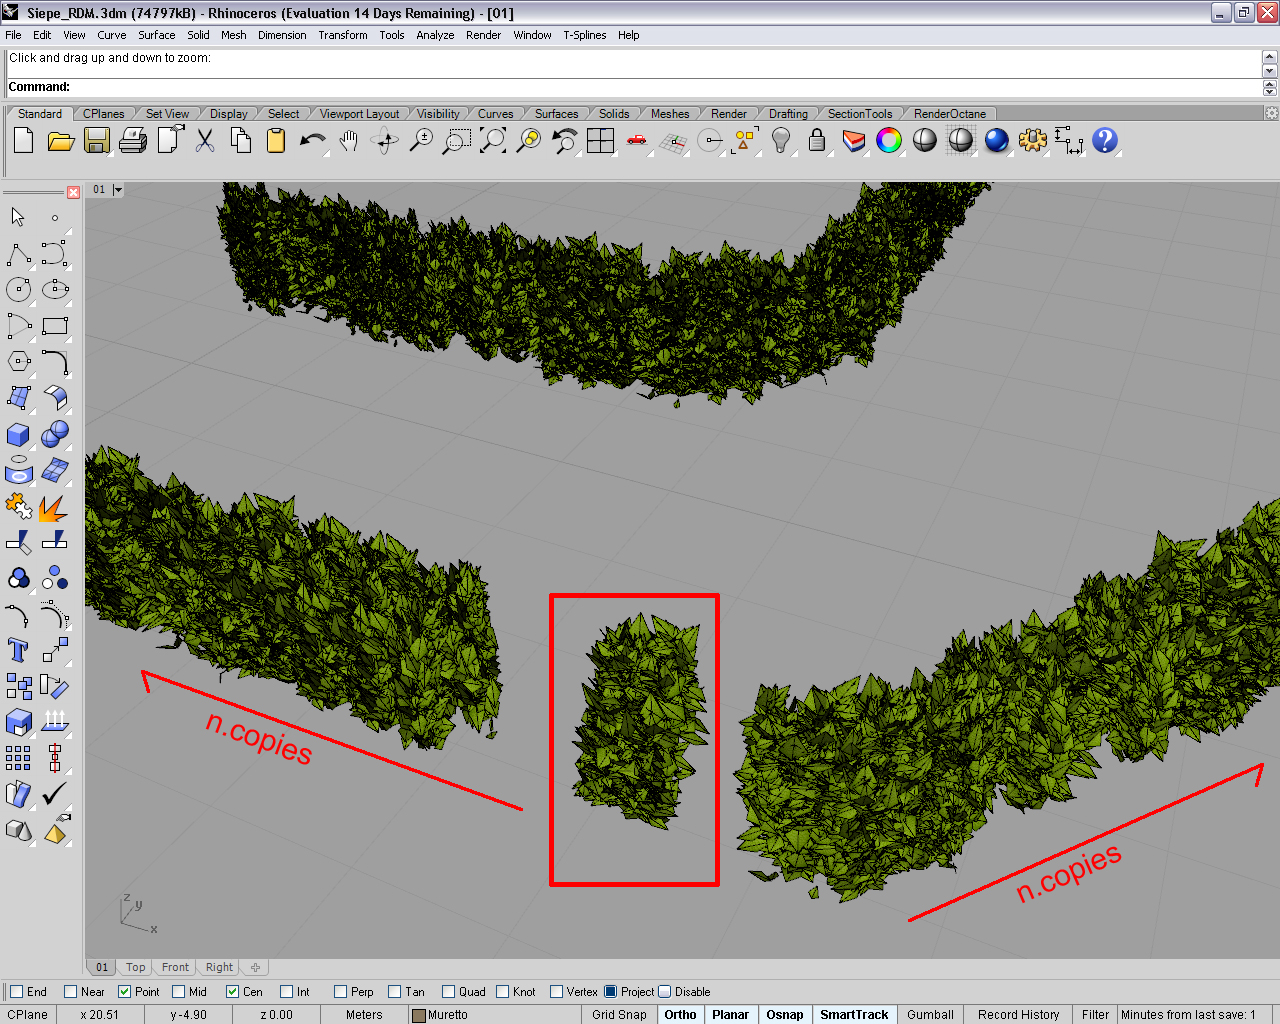Enable the End osnap checkbox
Viewport: 1280px width, 1024px height.
pyautogui.click(x=16, y=992)
